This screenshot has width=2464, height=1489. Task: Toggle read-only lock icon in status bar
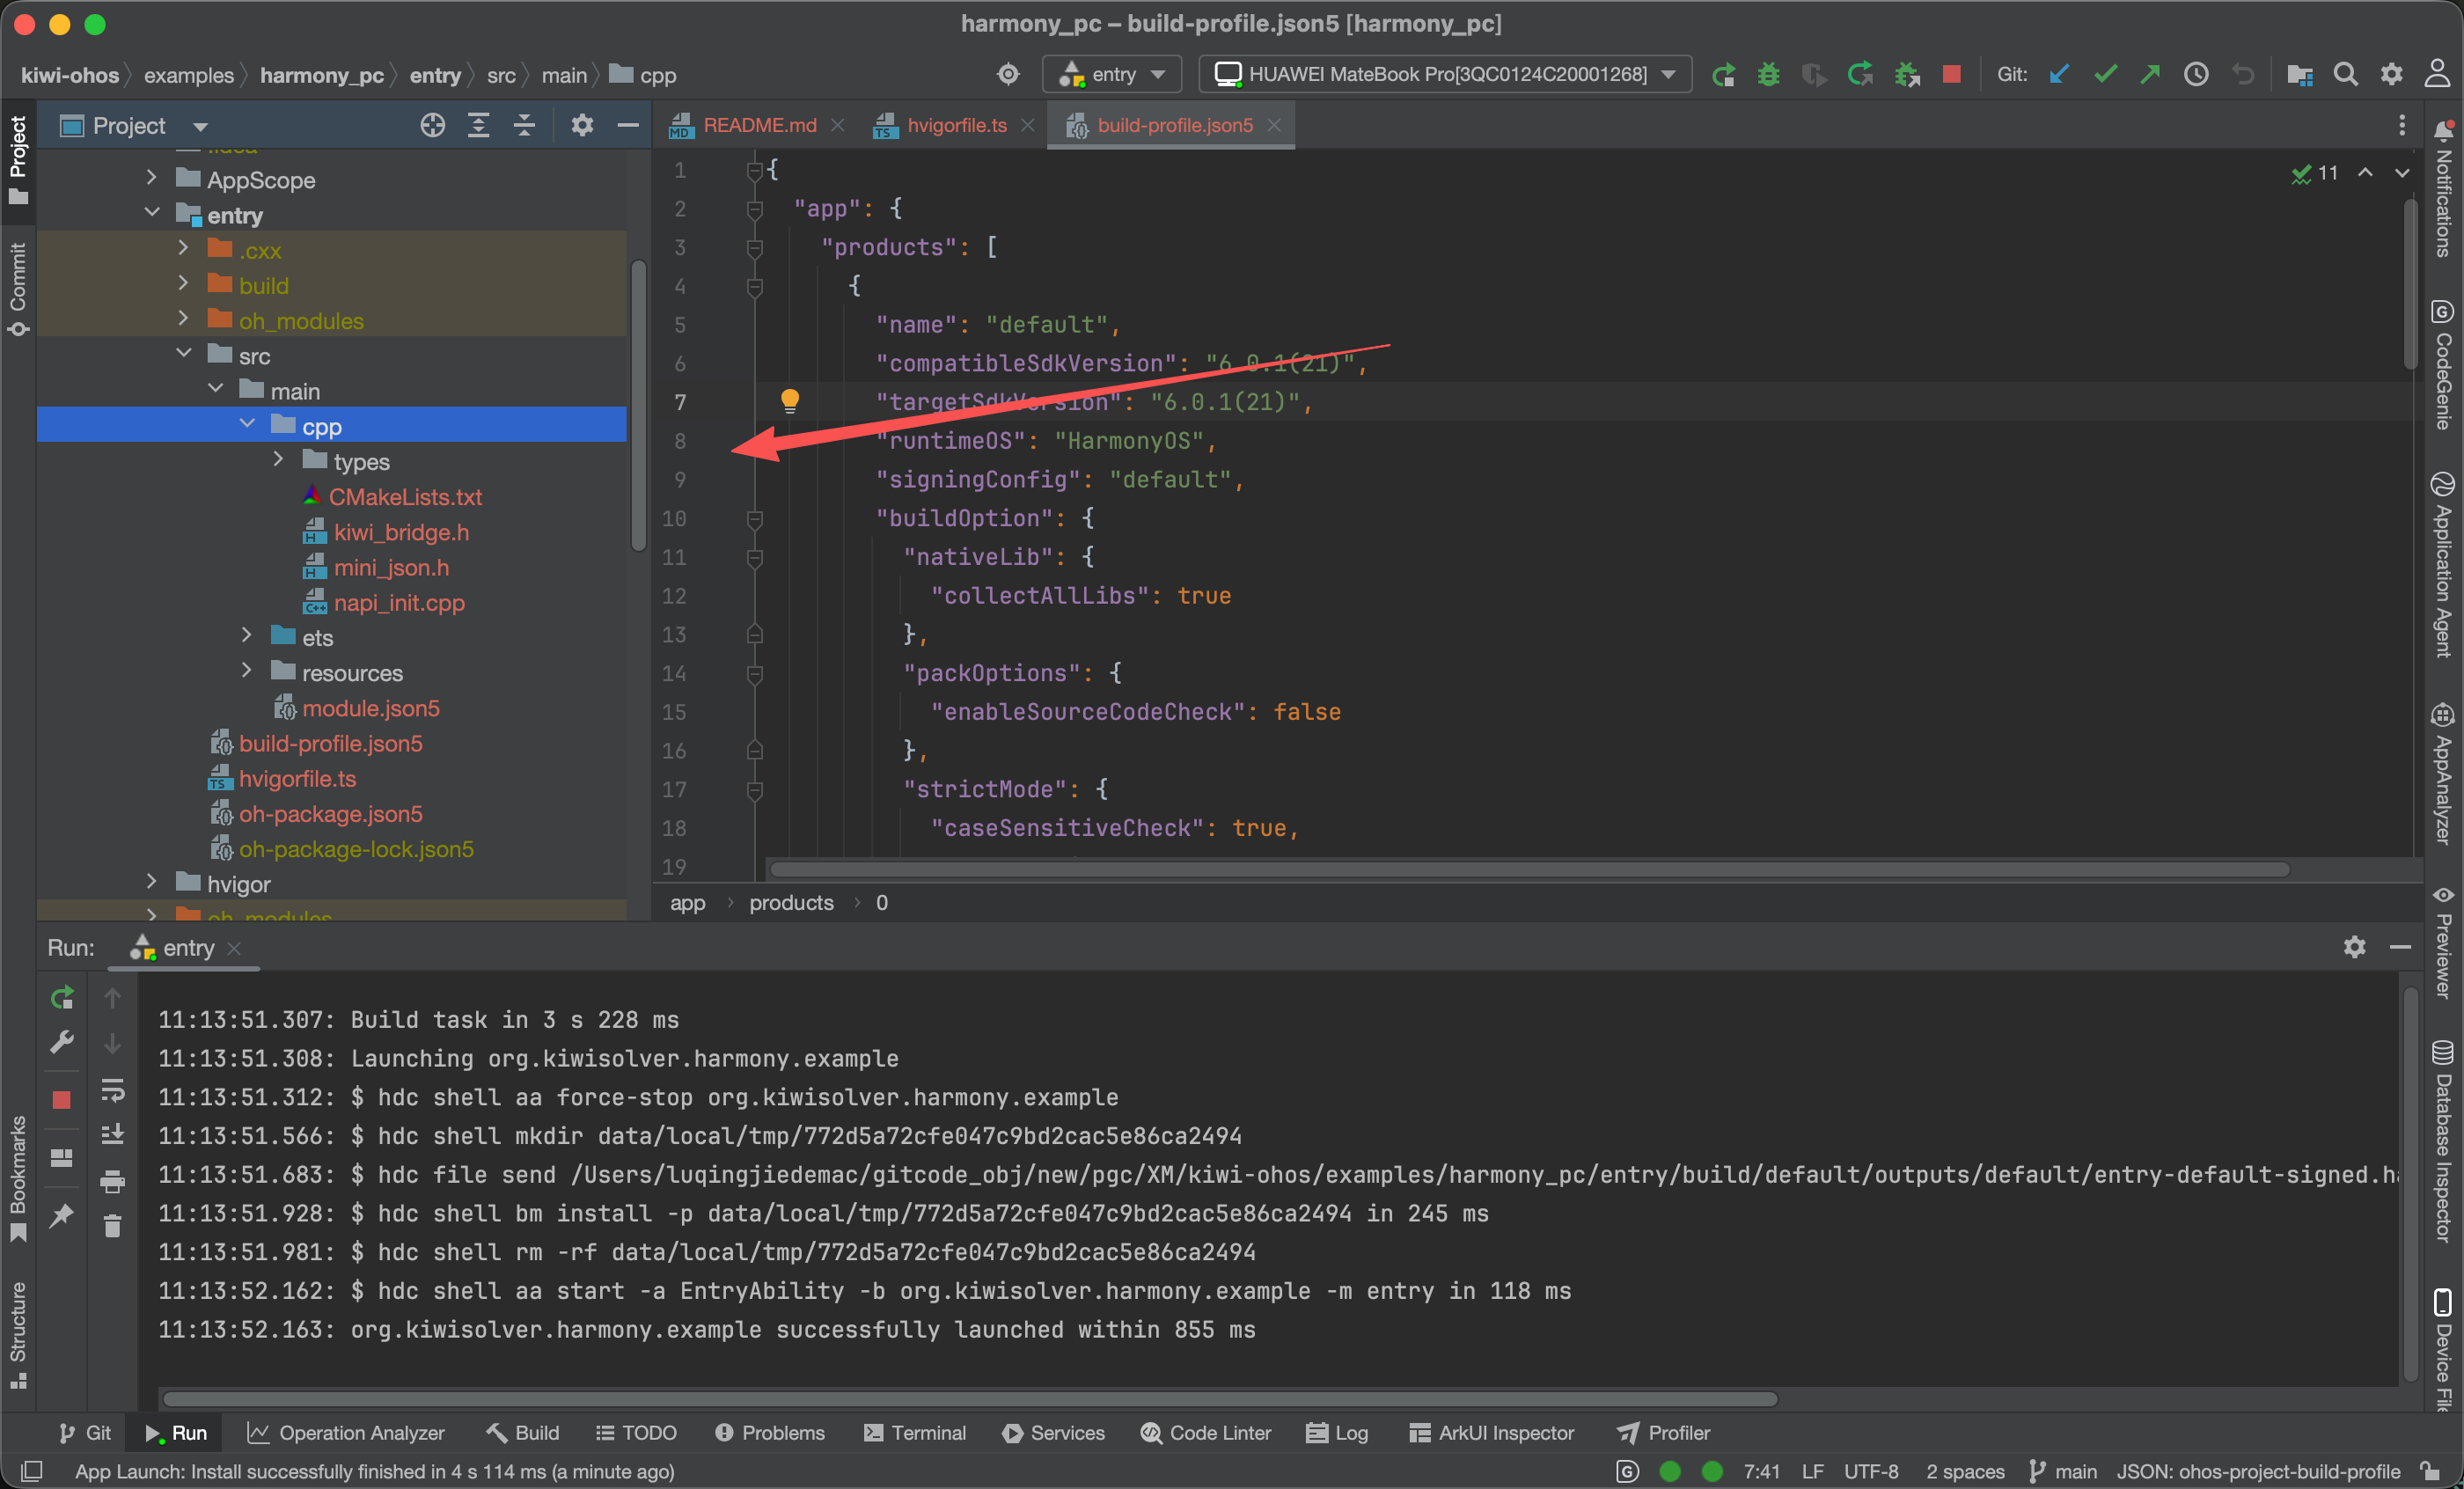[x=2430, y=1471]
